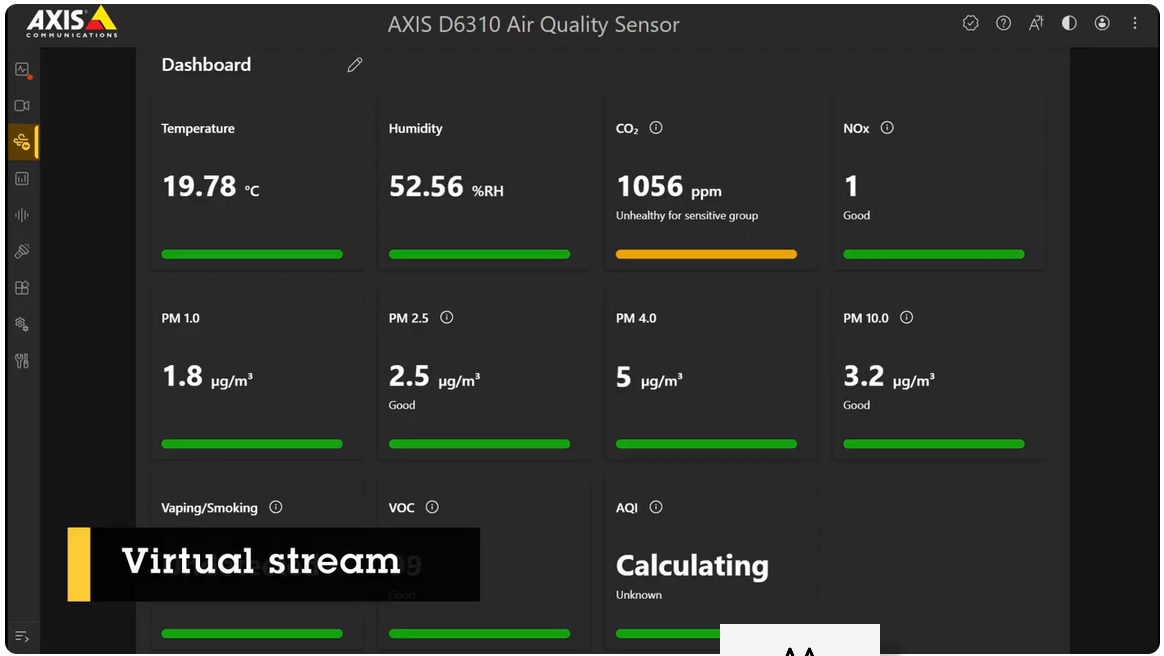Click the orange CO₂ level bar

click(706, 254)
